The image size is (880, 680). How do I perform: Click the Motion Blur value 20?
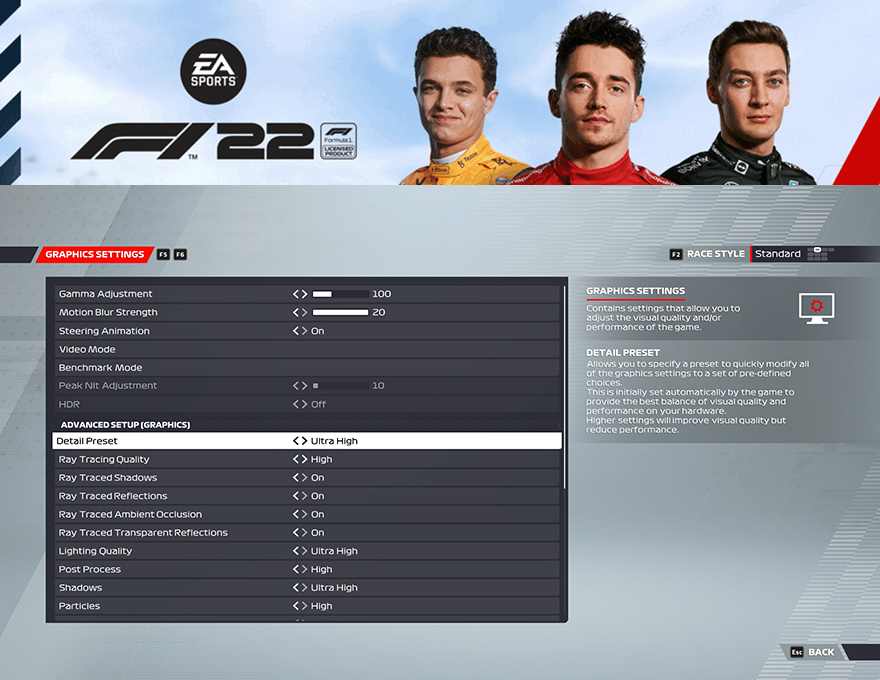379,313
